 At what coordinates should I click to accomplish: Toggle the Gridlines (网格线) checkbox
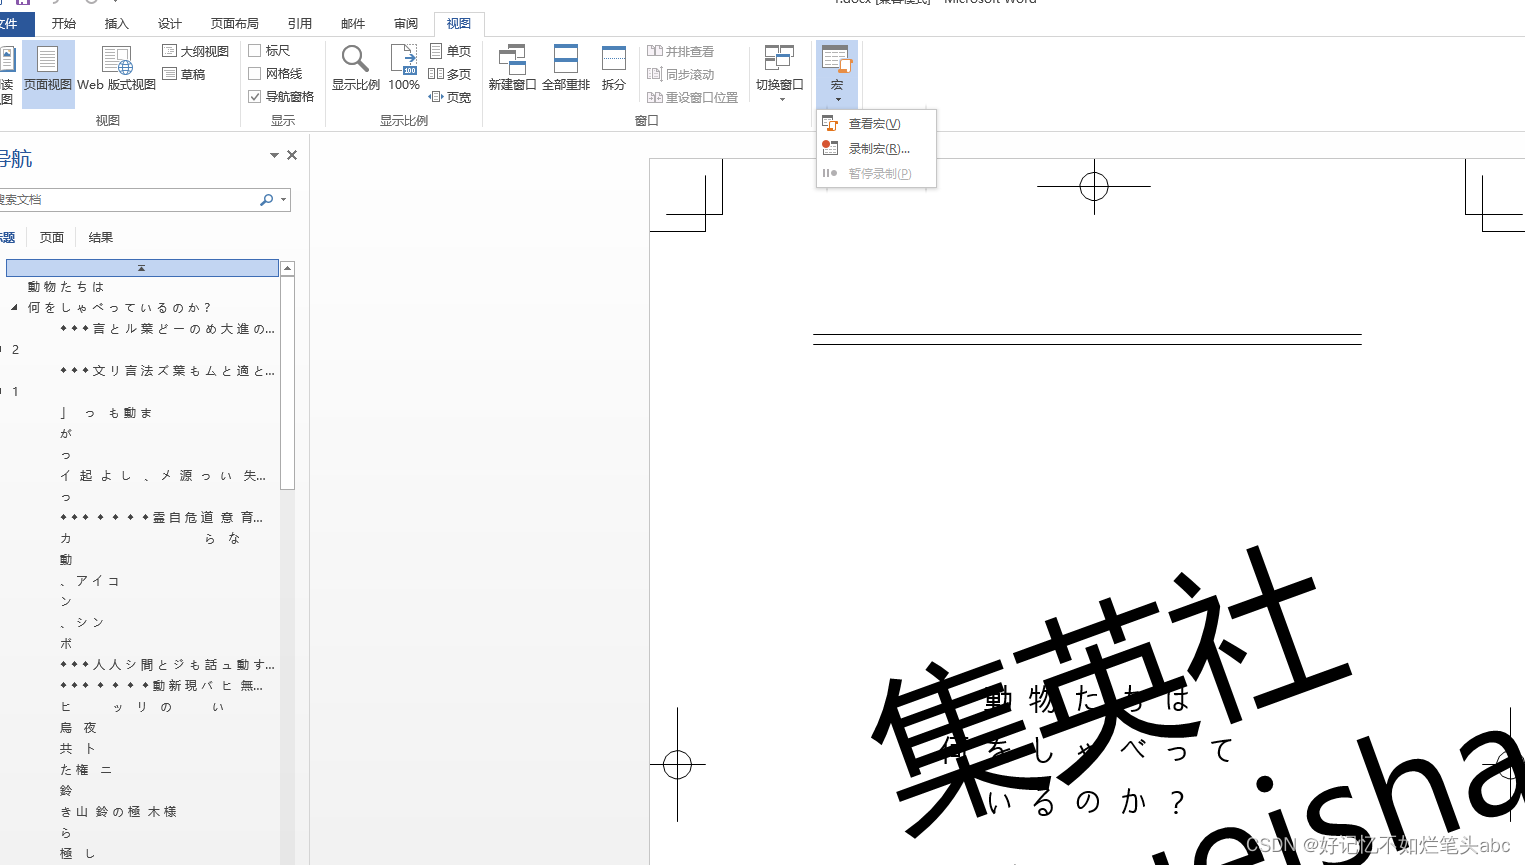pos(255,73)
